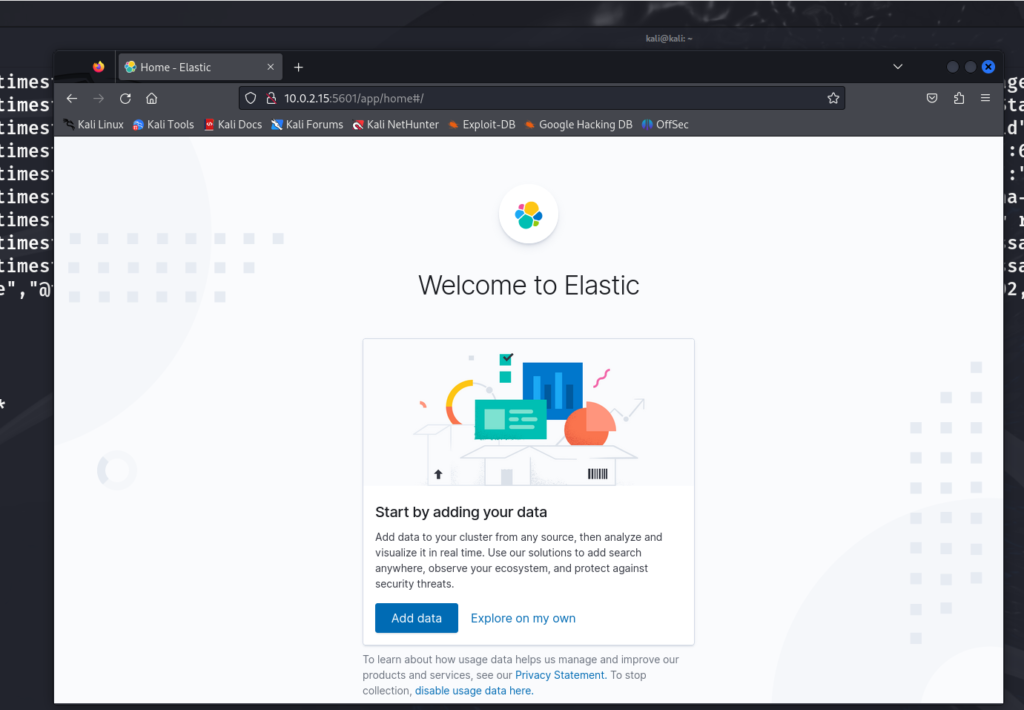This screenshot has width=1024, height=710.
Task: Open a new browser tab
Action: (x=298, y=67)
